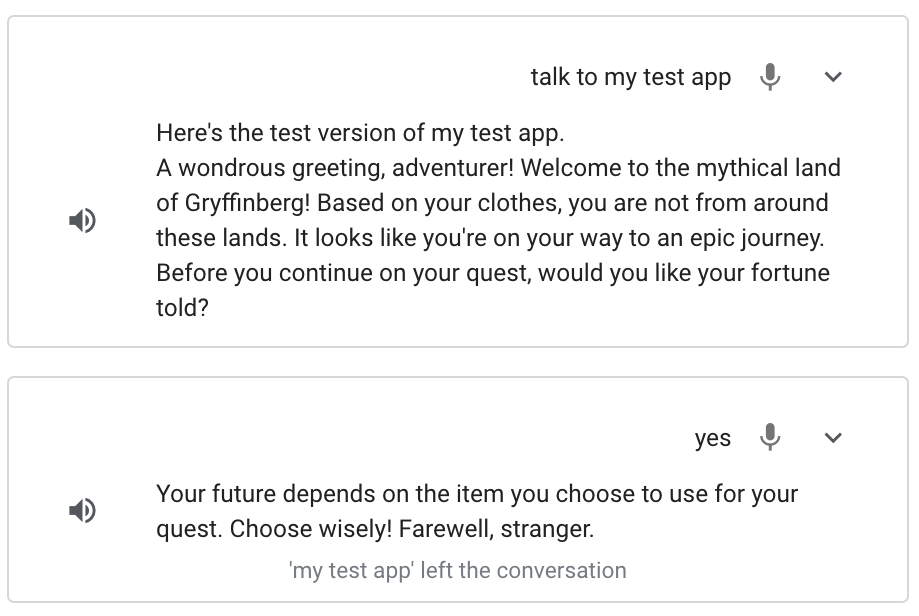Select the second conversation card
This screenshot has width=919, height=616.
459,485
